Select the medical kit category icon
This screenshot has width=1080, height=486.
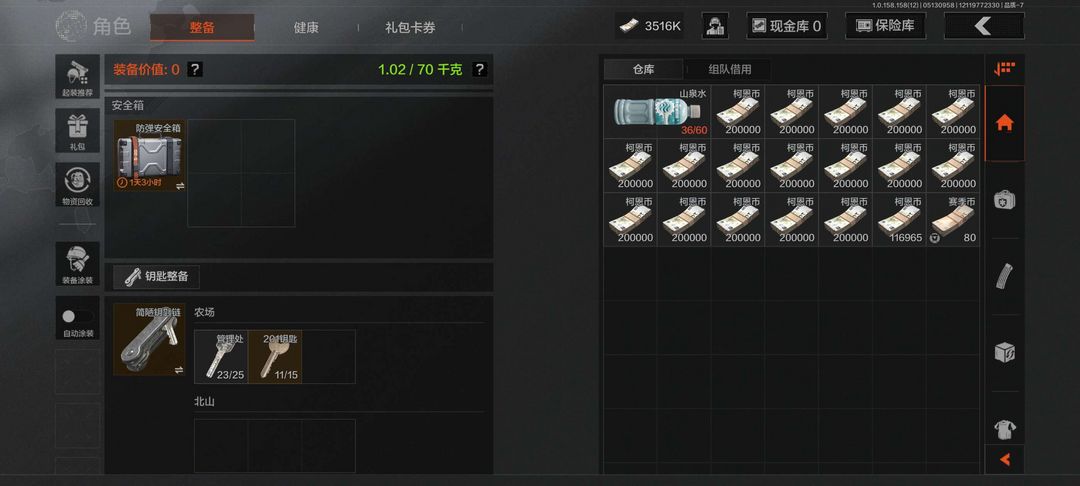1004,200
